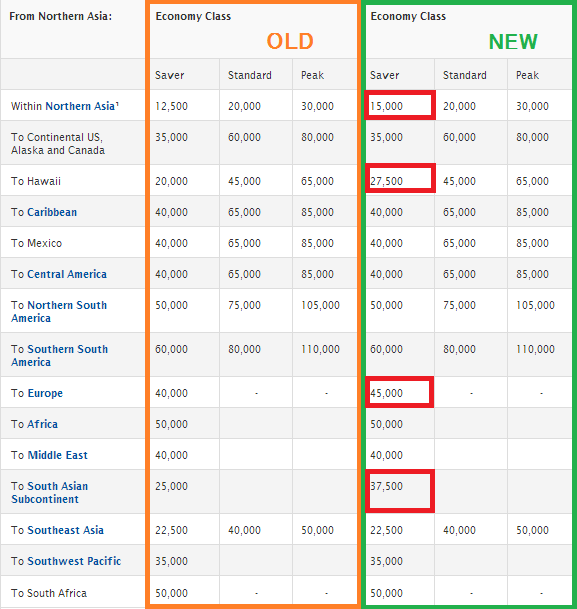The width and height of the screenshot is (577, 609).
Task: Open the Caribbean region link
Action: tap(52, 212)
